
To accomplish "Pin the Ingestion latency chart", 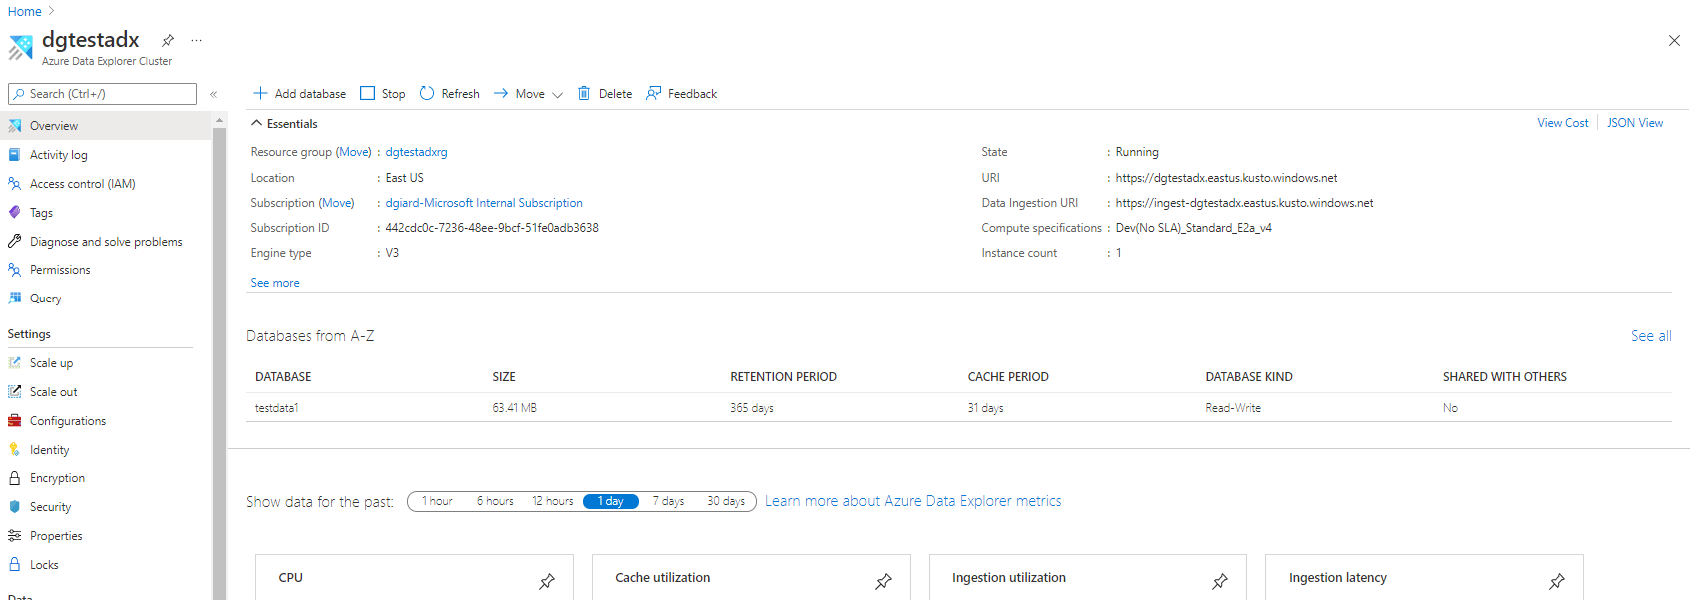I will click(x=1557, y=581).
